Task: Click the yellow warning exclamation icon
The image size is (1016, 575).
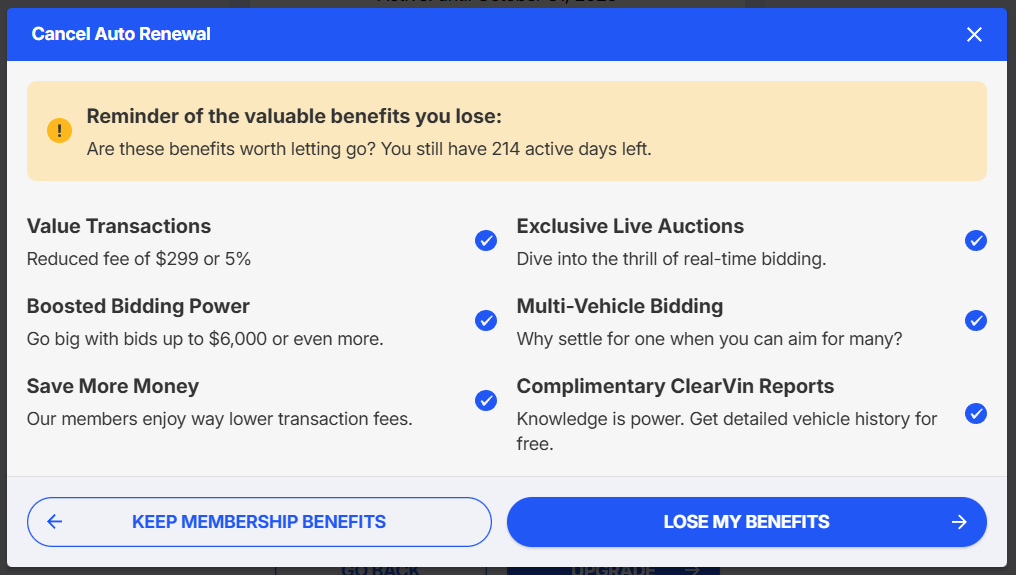Action: point(59,131)
